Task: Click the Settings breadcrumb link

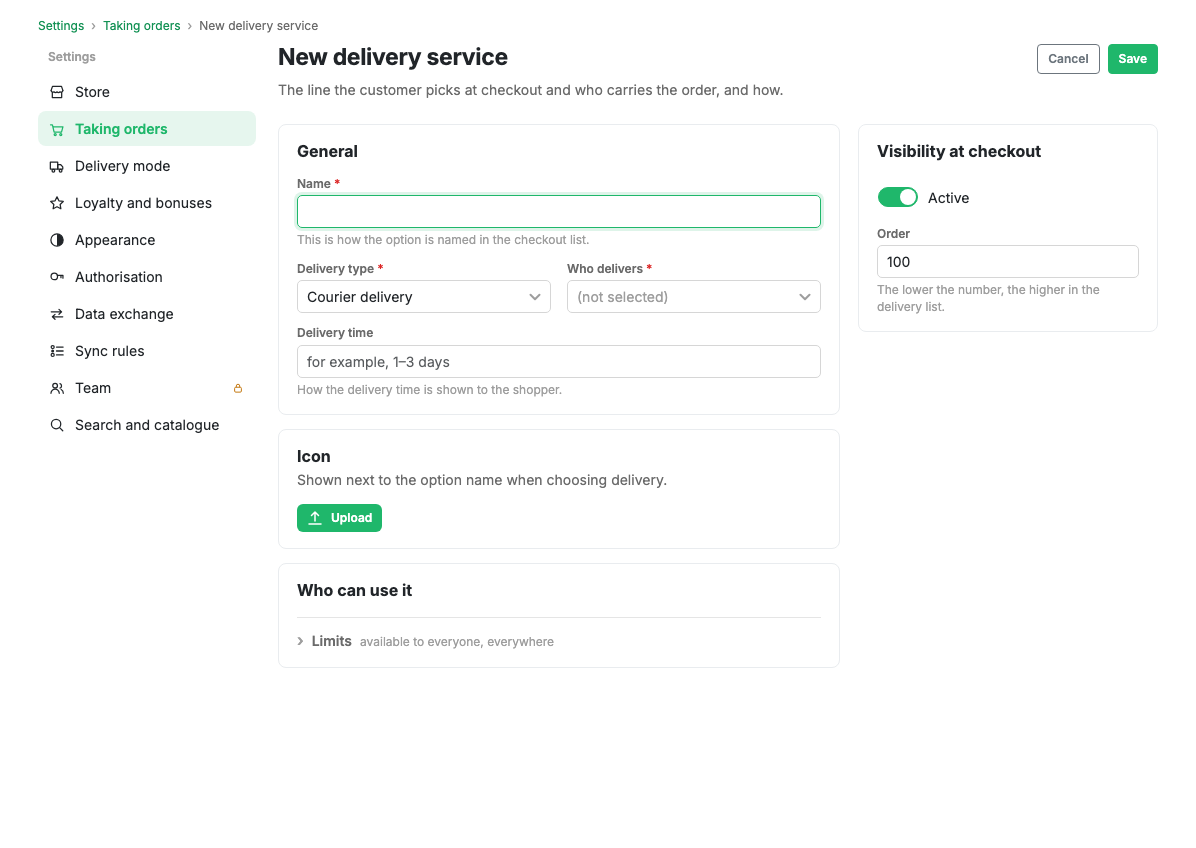Action: coord(61,26)
